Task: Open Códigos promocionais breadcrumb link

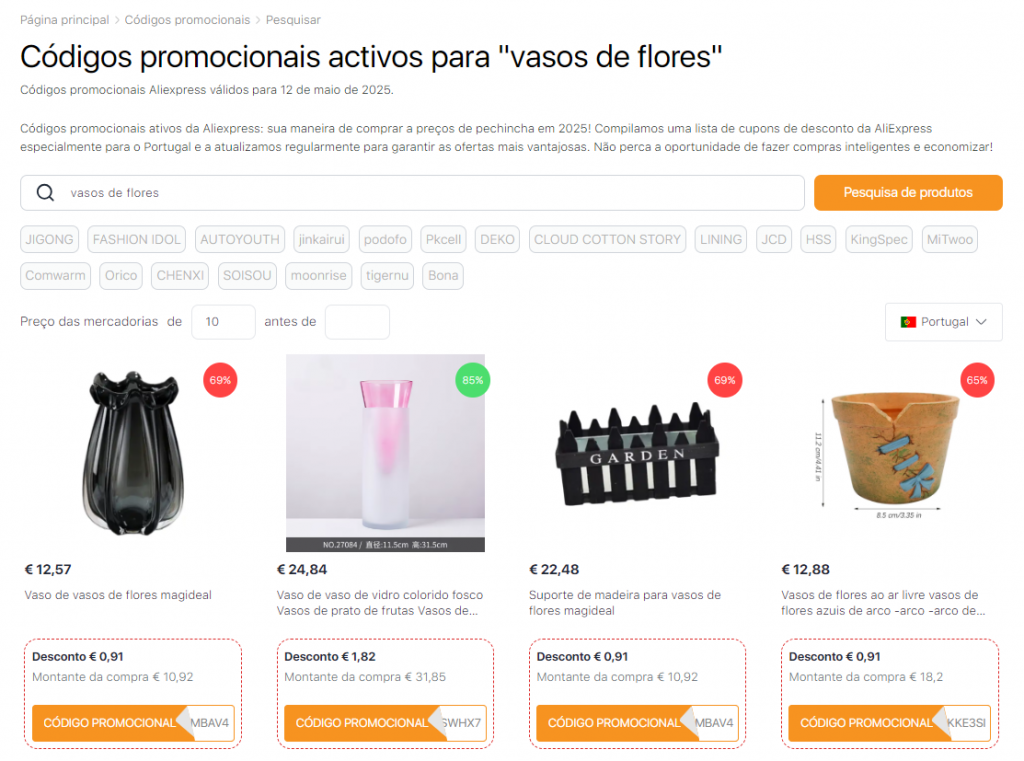Action: click(187, 20)
